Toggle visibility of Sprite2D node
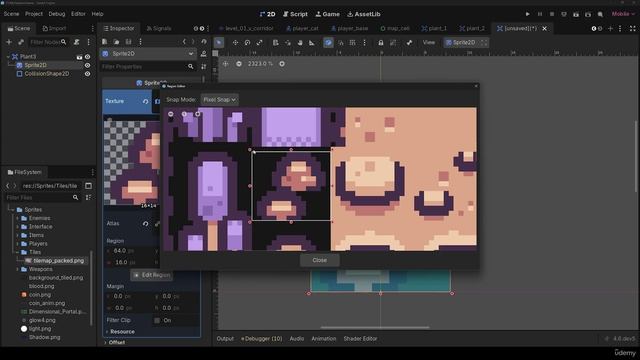Screen dimensions: 640x360 (x=87, y=65)
